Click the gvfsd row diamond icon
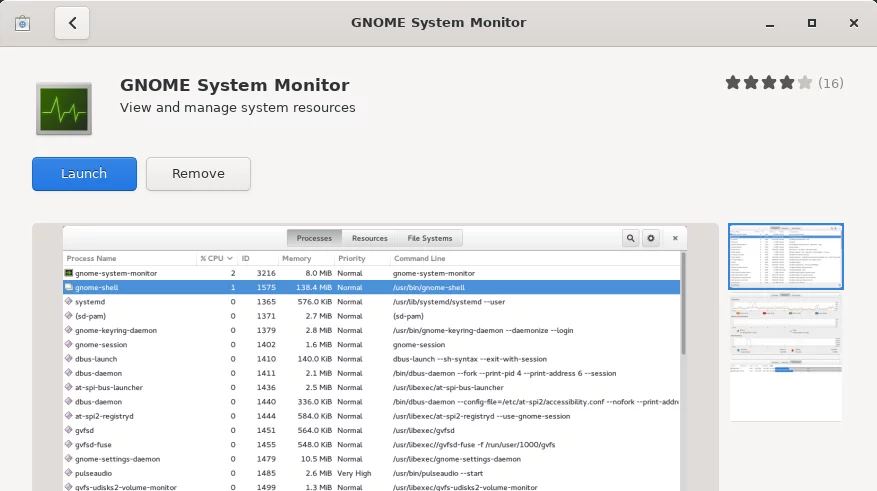Viewport: 877px width, 491px height. (x=69, y=430)
